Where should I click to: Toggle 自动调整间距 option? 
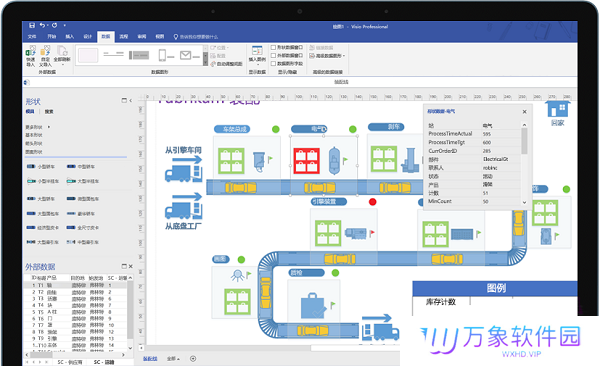click(x=227, y=64)
